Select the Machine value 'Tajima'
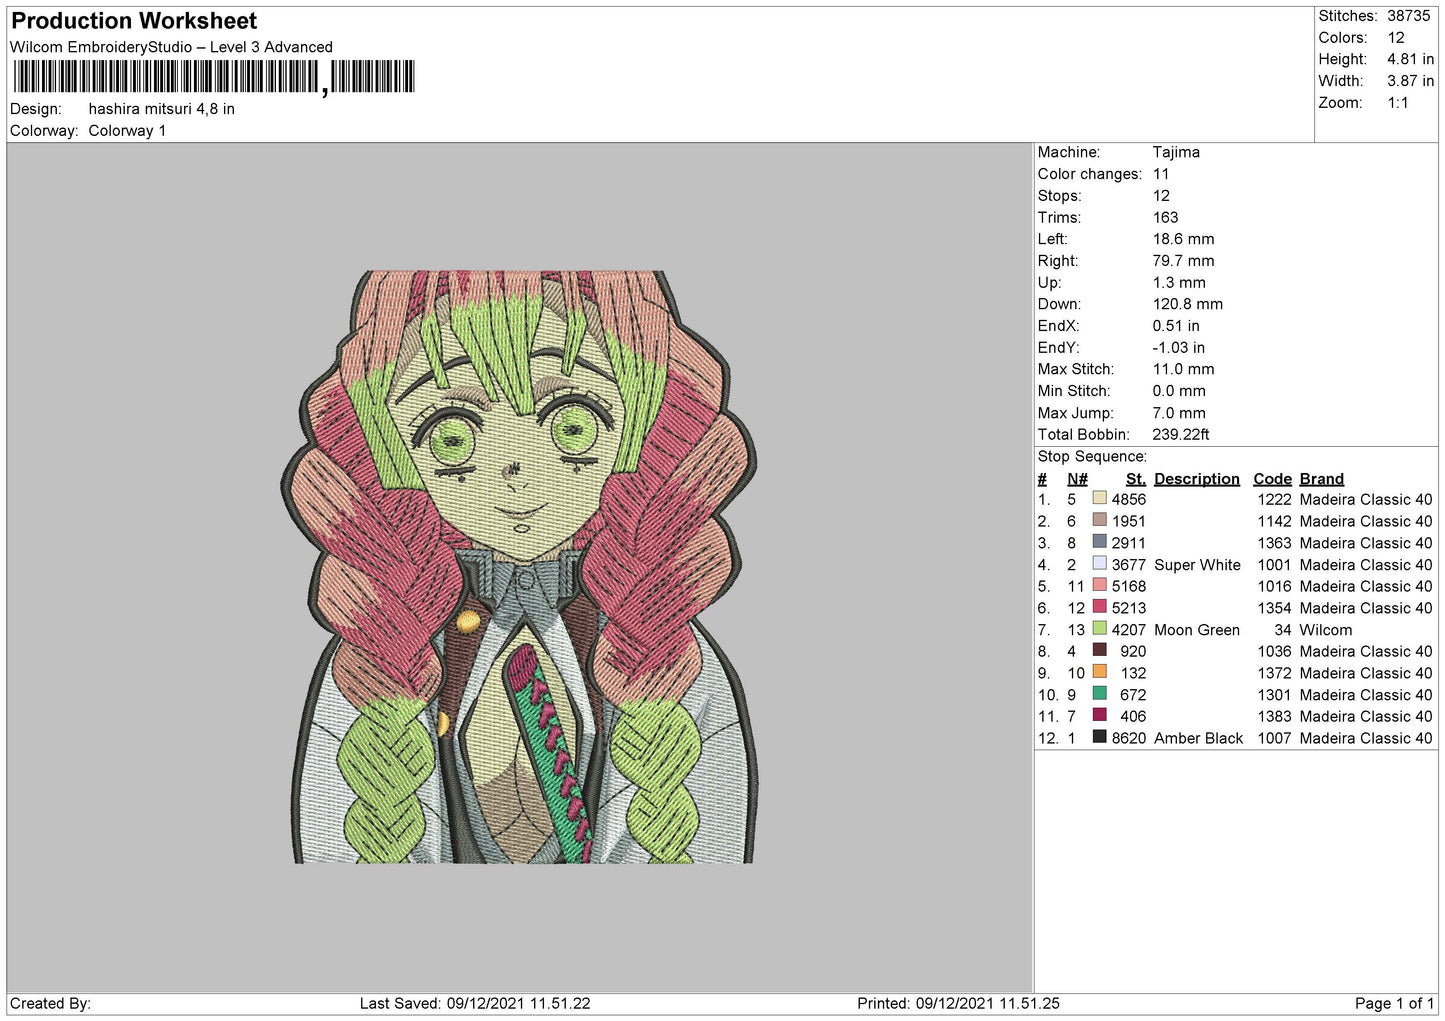1445x1021 pixels. (x=1176, y=152)
